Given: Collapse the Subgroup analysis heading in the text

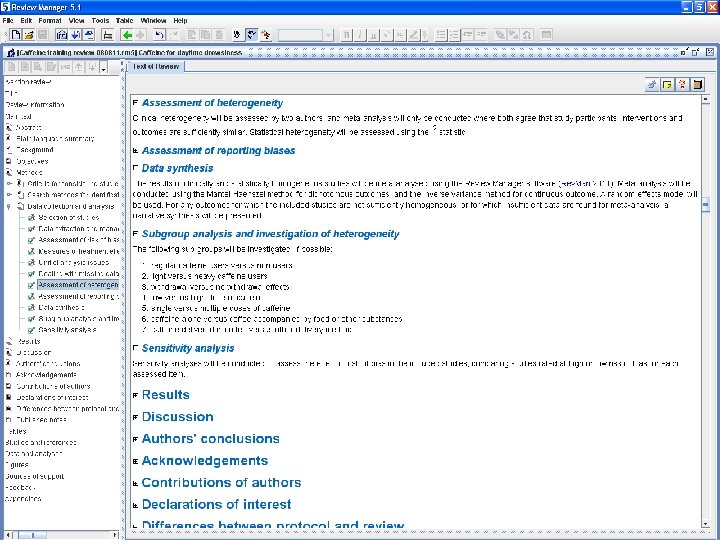Looking at the screenshot, I should (x=135, y=233).
